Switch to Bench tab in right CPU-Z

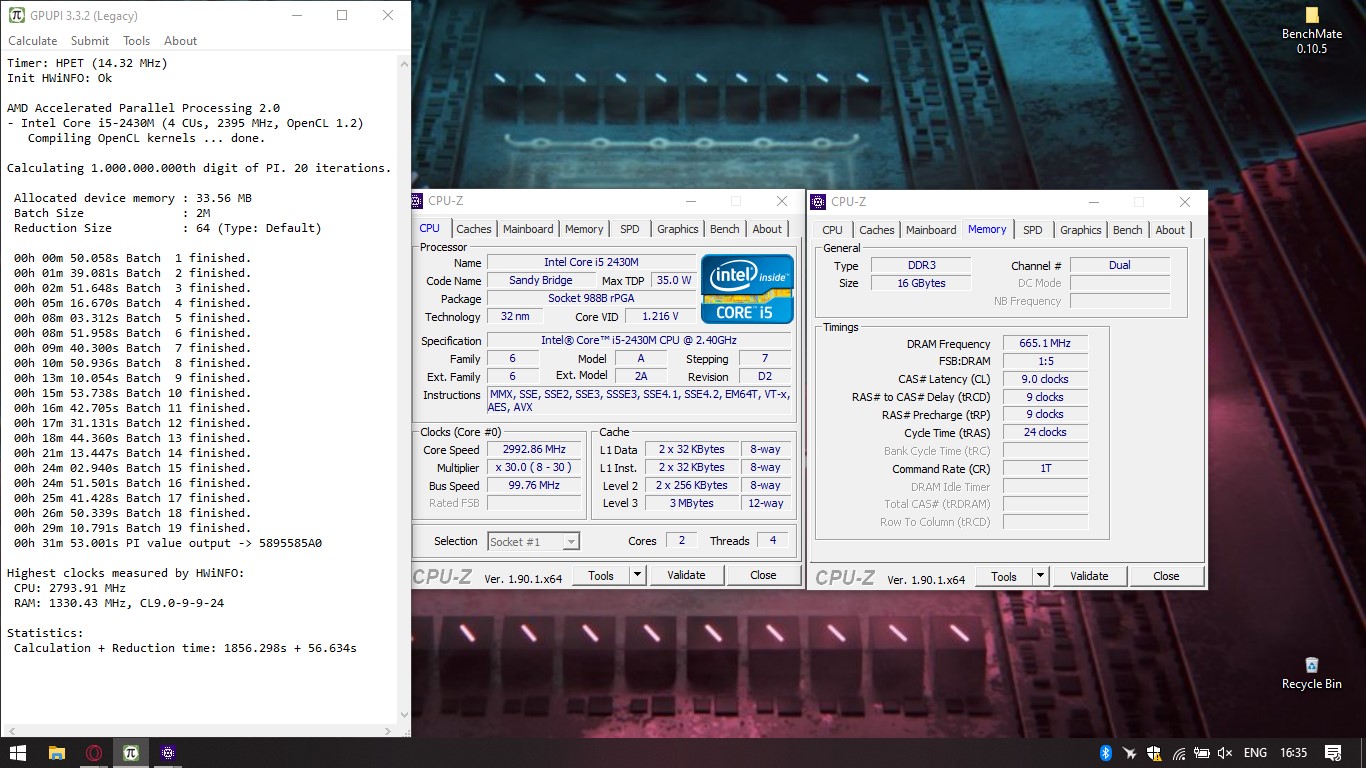(x=1128, y=230)
